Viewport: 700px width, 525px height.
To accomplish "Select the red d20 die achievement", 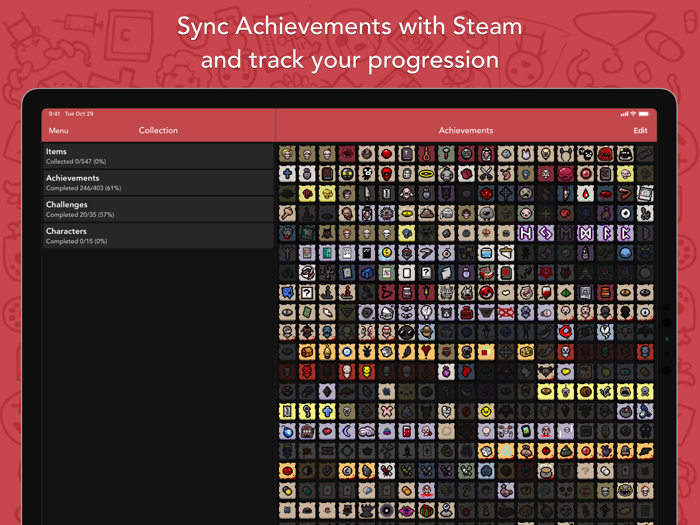I will pyautogui.click(x=486, y=194).
